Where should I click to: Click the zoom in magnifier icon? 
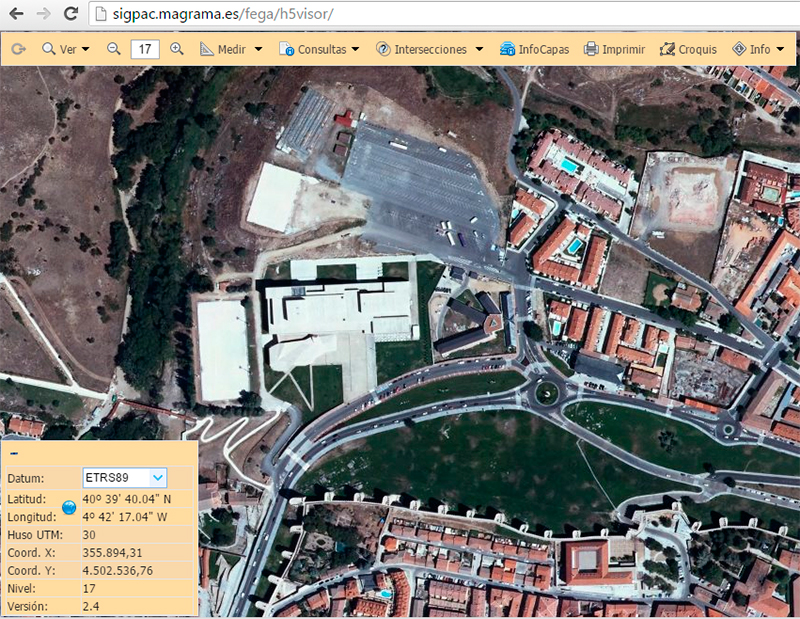click(177, 49)
